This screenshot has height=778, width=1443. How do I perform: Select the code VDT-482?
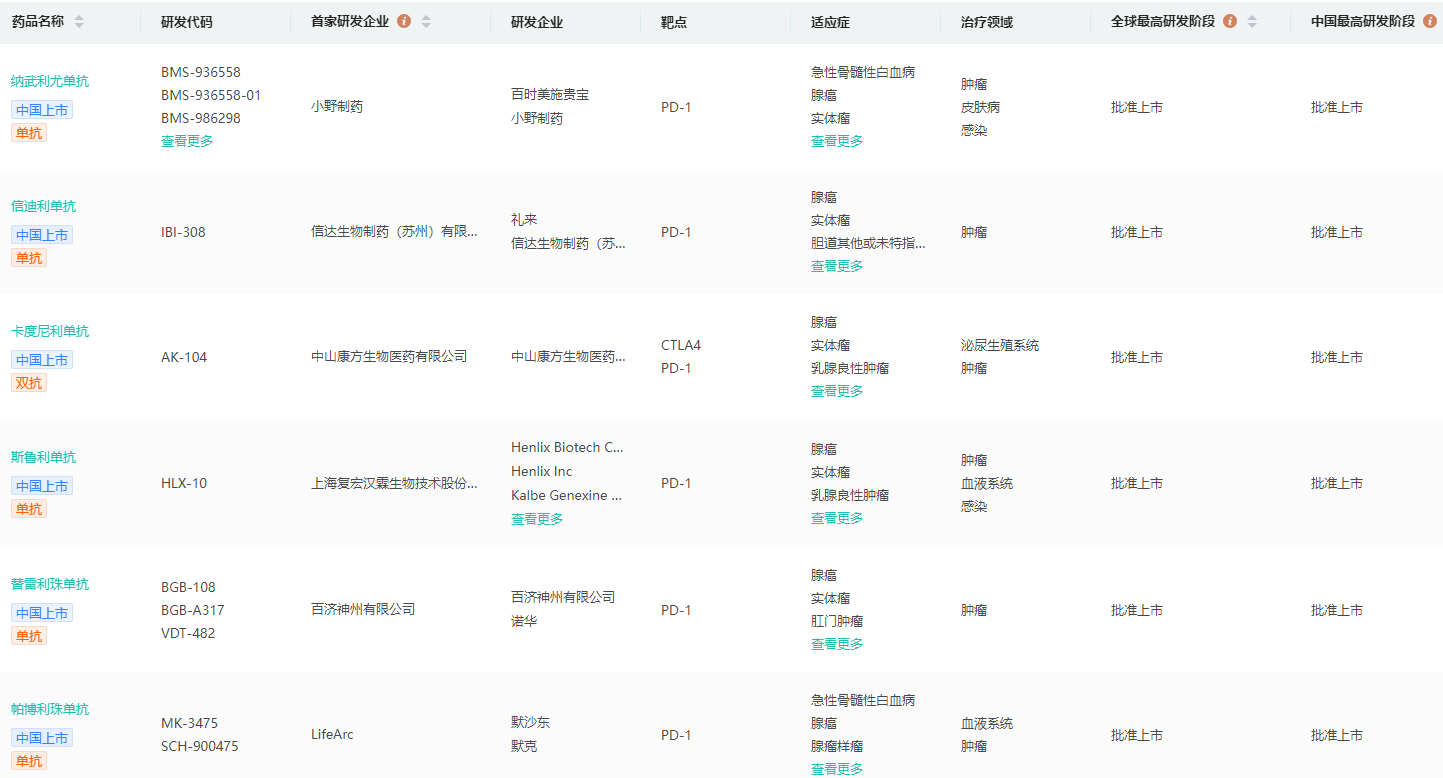tap(188, 633)
